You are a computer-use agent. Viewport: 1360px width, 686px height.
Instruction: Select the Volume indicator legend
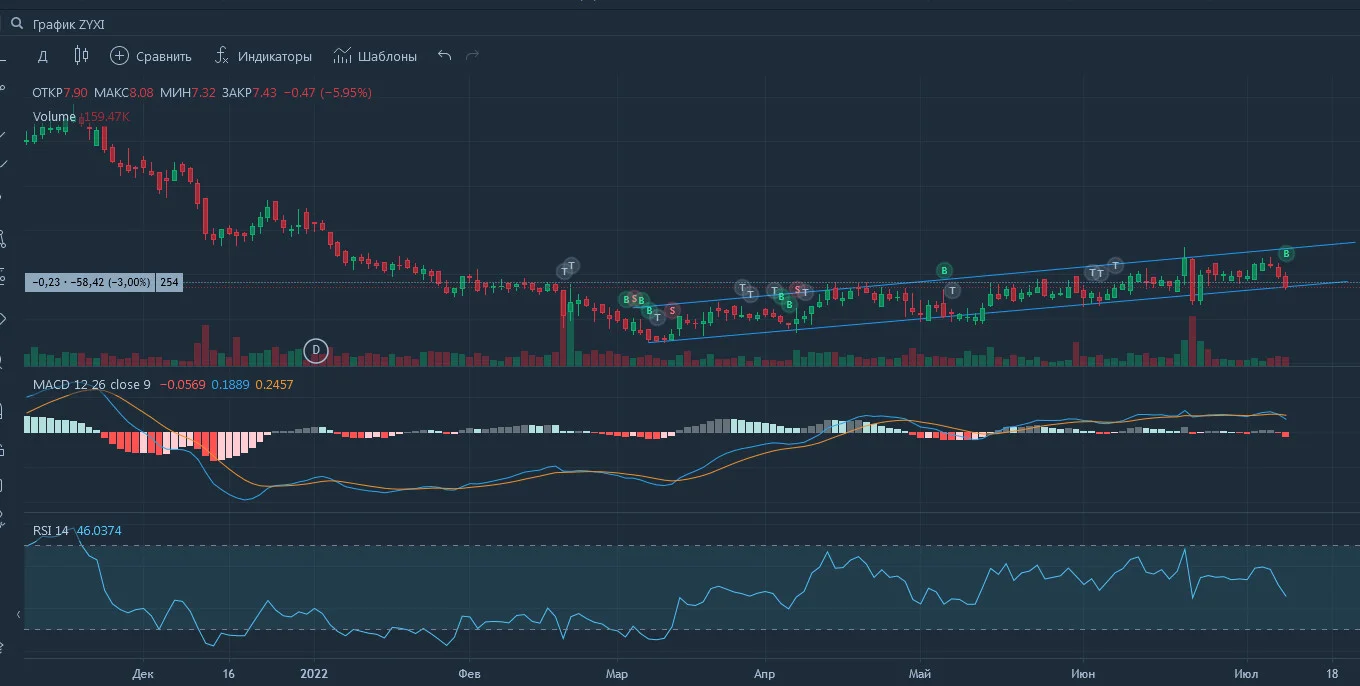click(54, 116)
